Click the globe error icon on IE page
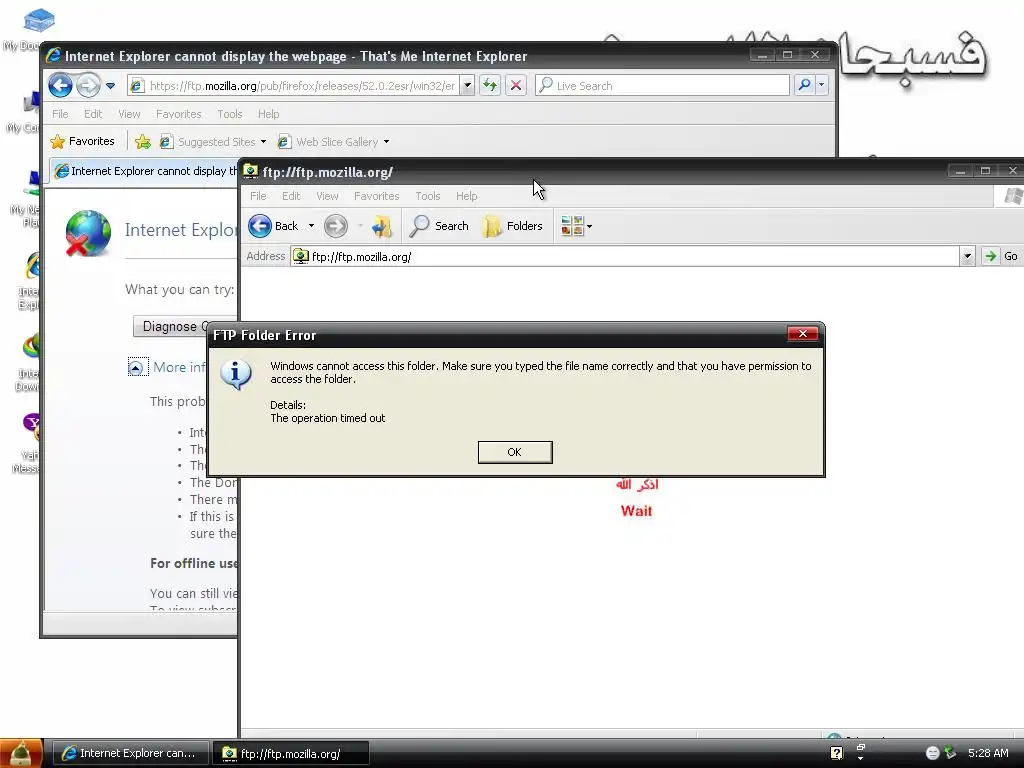The image size is (1024, 768). tap(88, 233)
